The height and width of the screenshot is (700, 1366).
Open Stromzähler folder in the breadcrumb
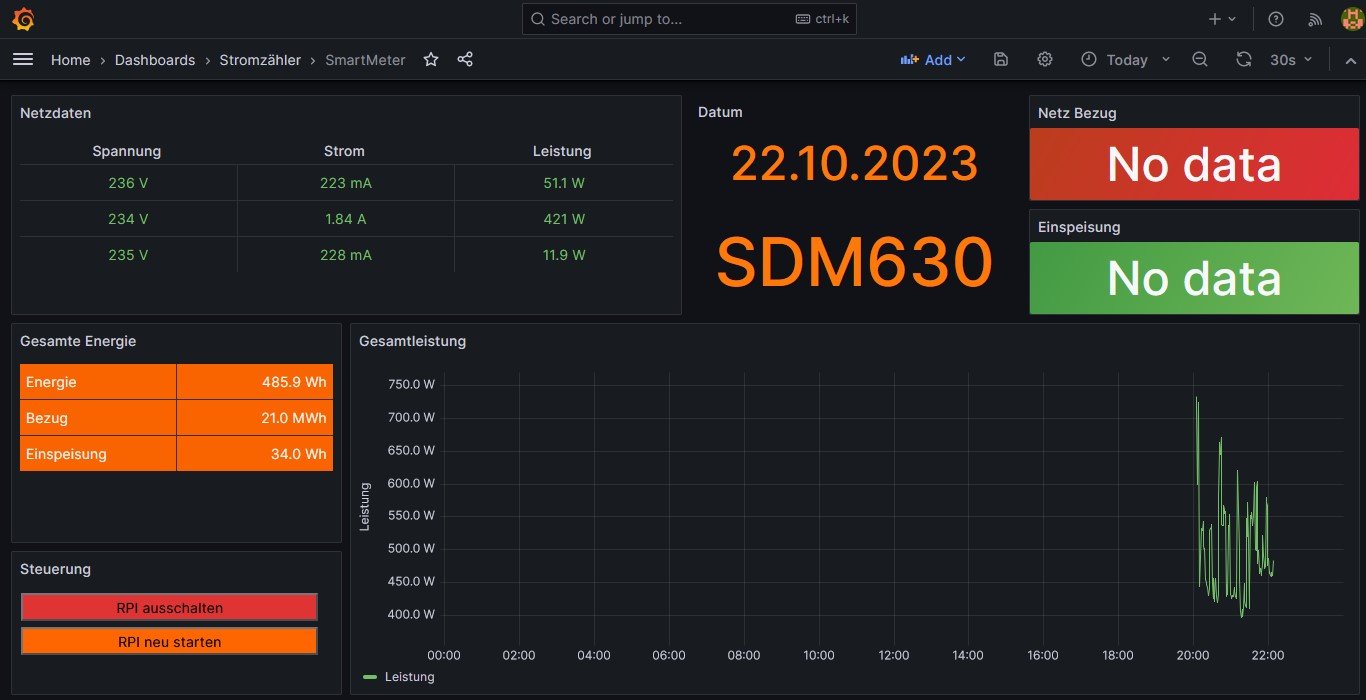coord(260,60)
